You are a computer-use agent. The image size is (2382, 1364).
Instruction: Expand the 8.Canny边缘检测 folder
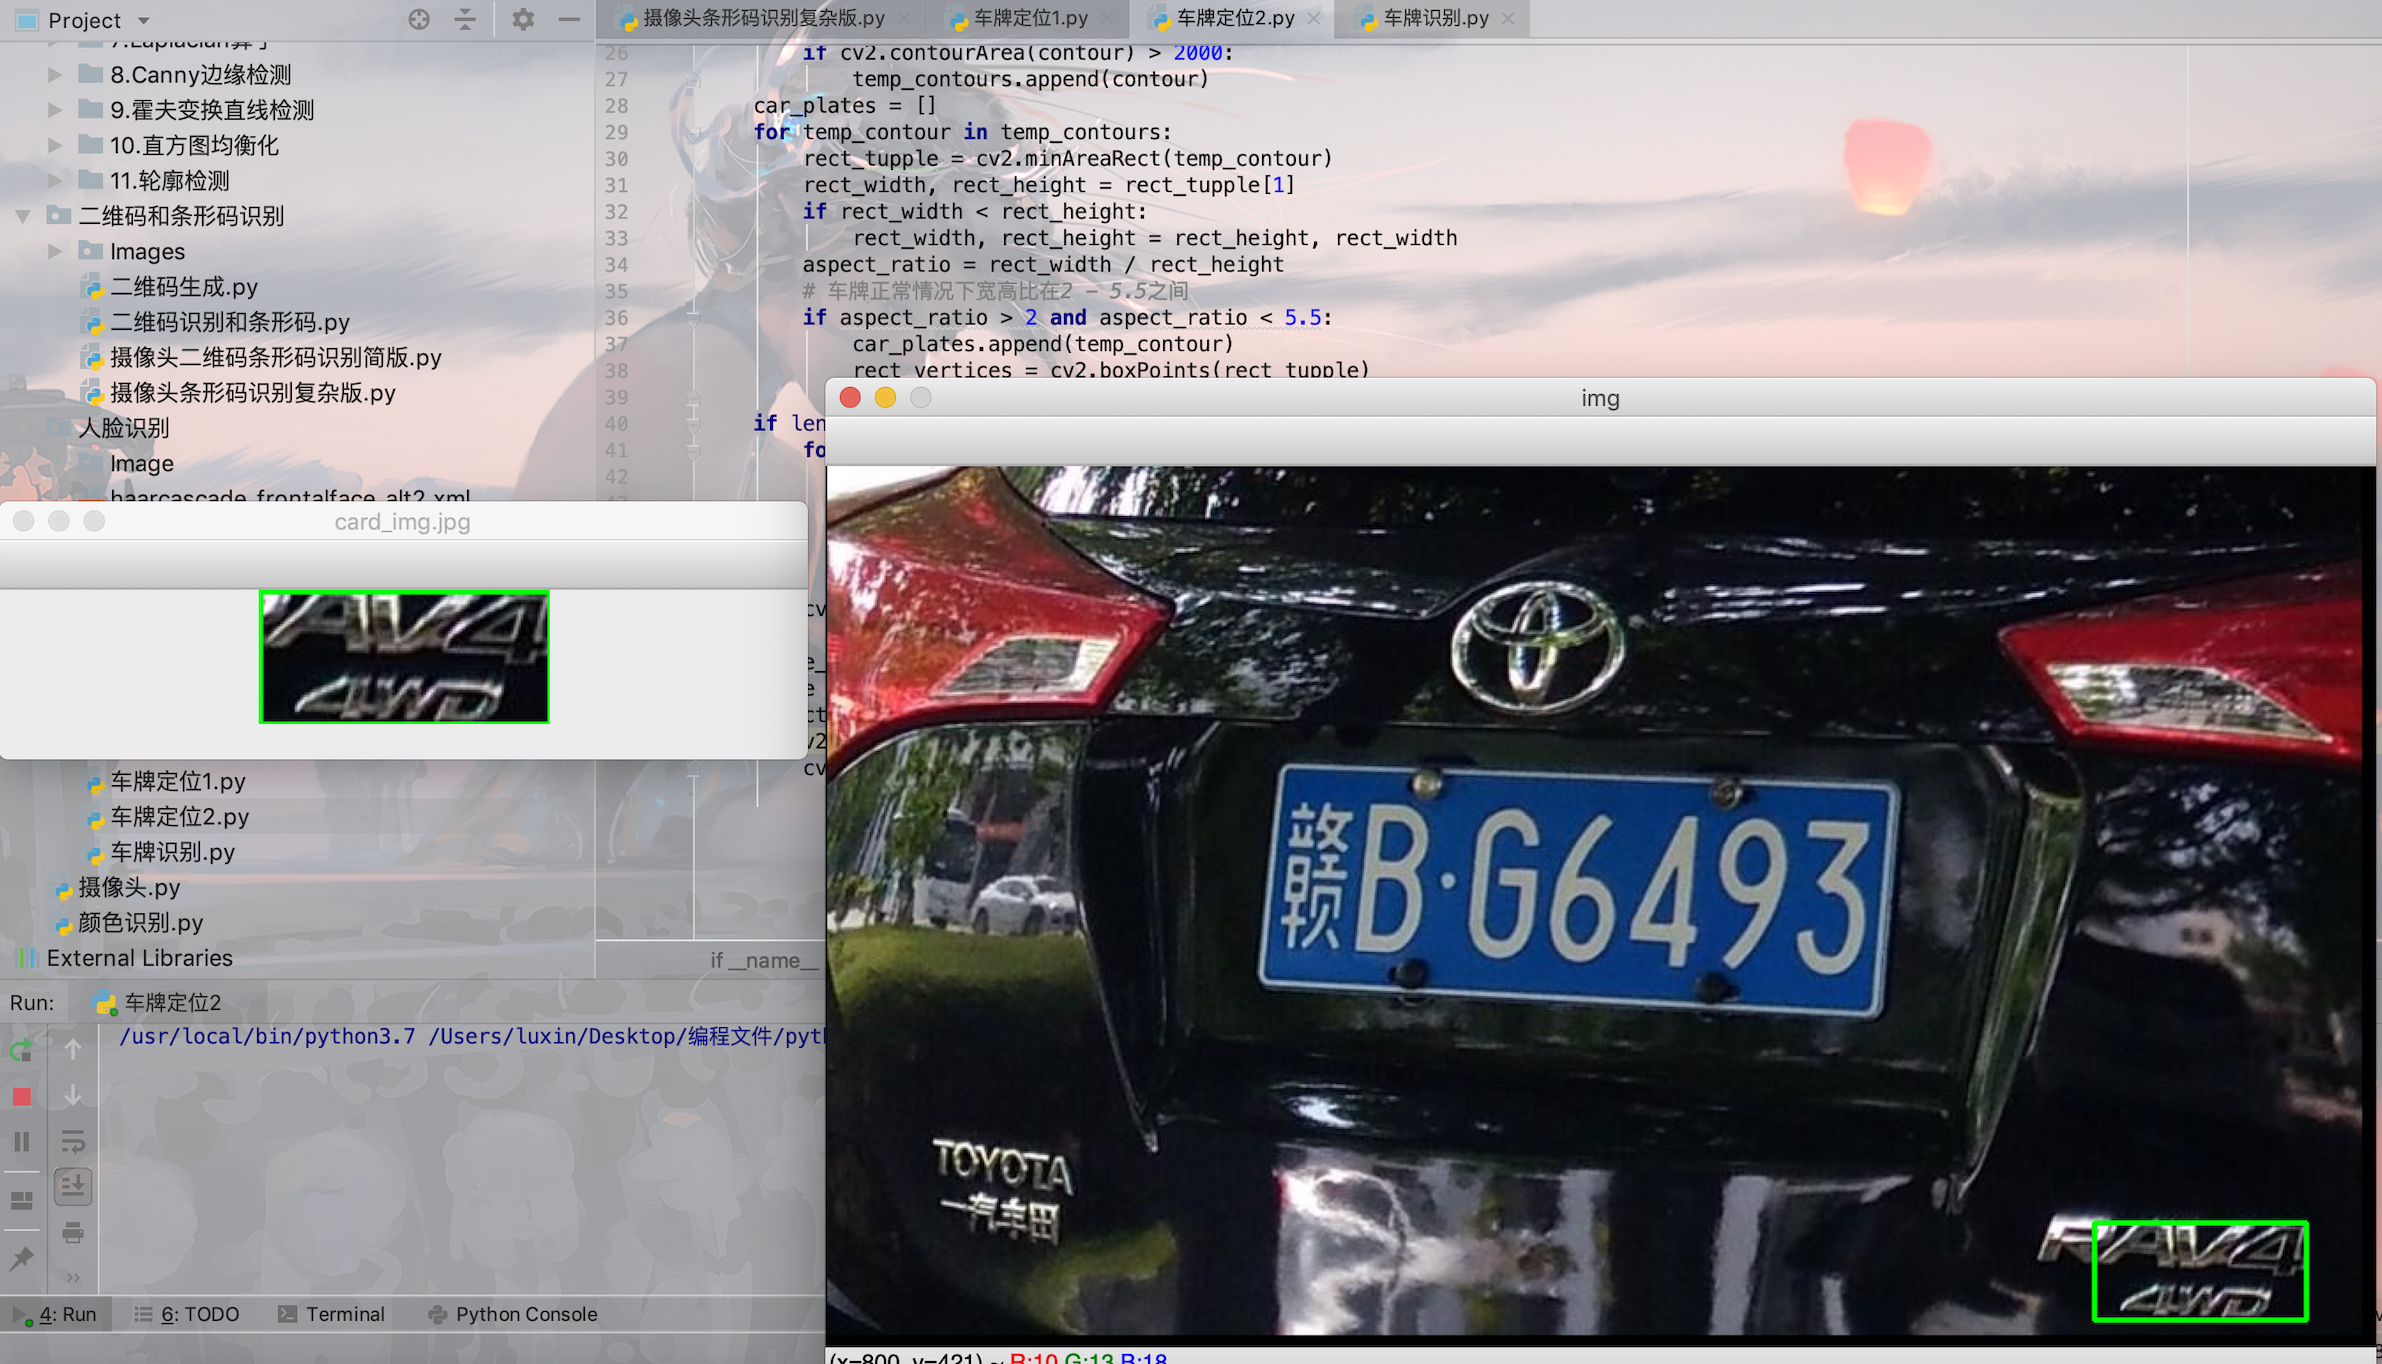[x=55, y=74]
